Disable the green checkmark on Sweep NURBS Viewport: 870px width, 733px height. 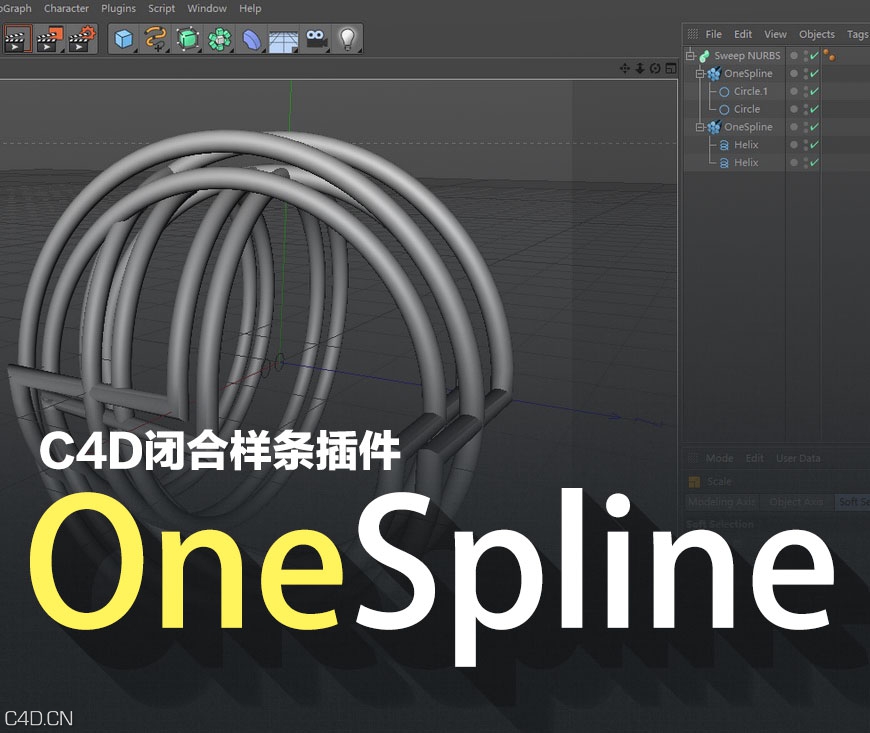pos(814,55)
